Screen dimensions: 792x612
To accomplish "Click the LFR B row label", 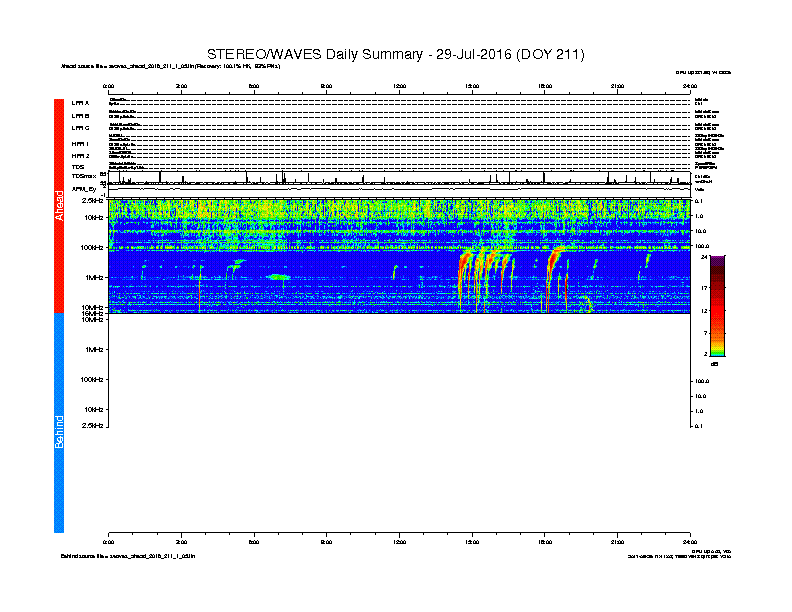I will [x=80, y=116].
